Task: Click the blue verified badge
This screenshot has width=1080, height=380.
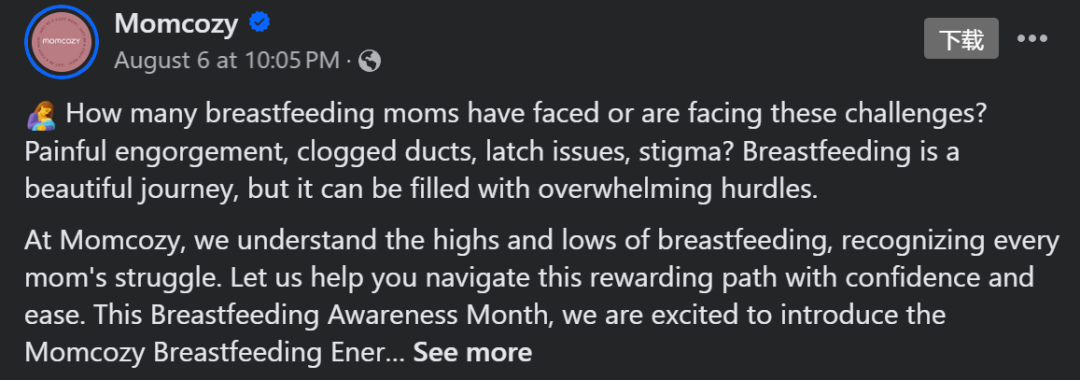Action: pyautogui.click(x=259, y=23)
